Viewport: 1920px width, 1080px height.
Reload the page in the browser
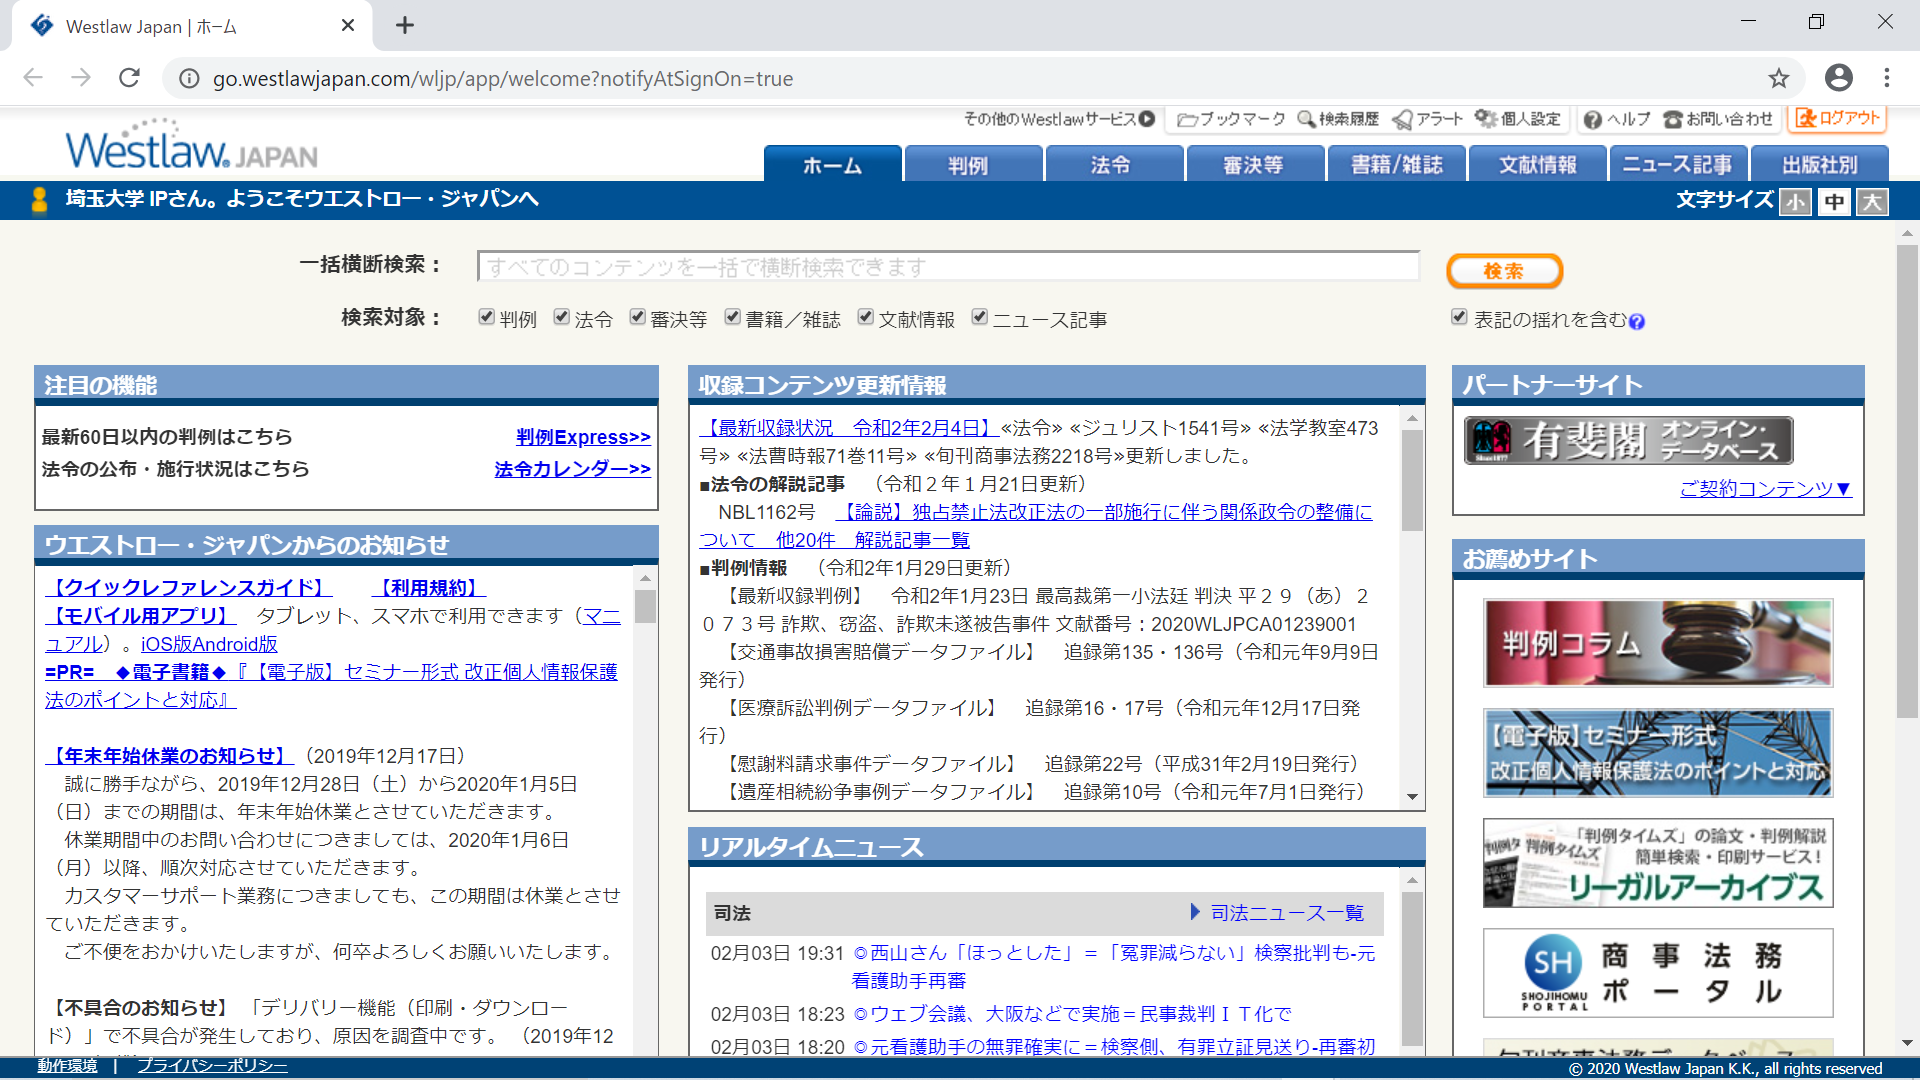129,78
